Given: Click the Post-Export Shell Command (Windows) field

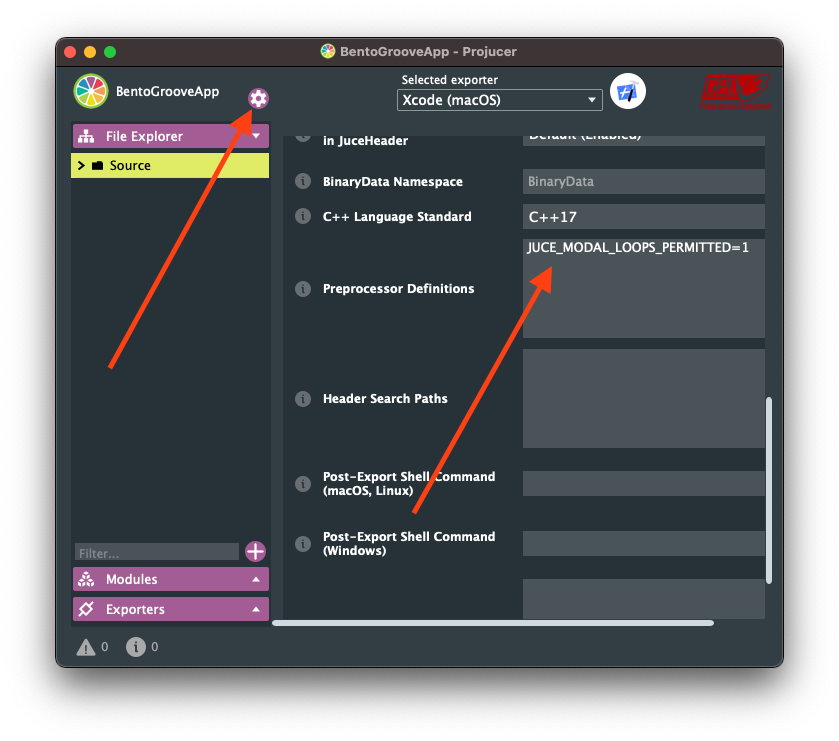Looking at the screenshot, I should [x=644, y=544].
